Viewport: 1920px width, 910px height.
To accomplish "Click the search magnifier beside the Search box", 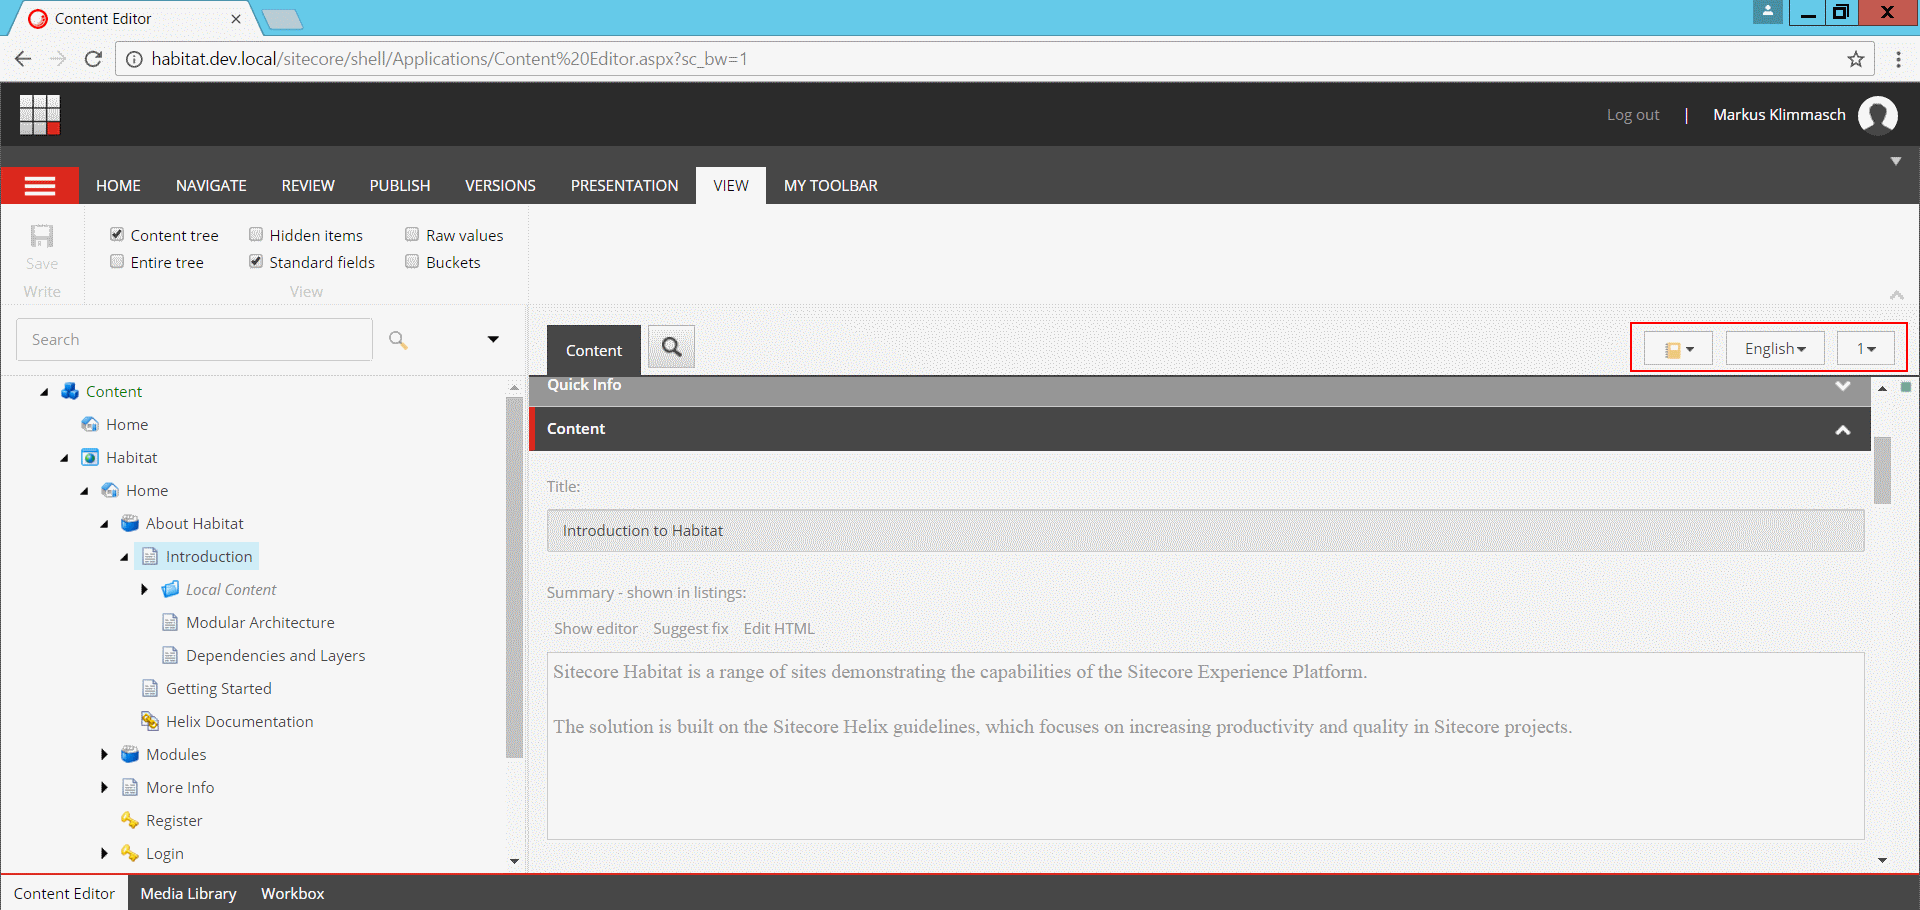I will pyautogui.click(x=398, y=340).
